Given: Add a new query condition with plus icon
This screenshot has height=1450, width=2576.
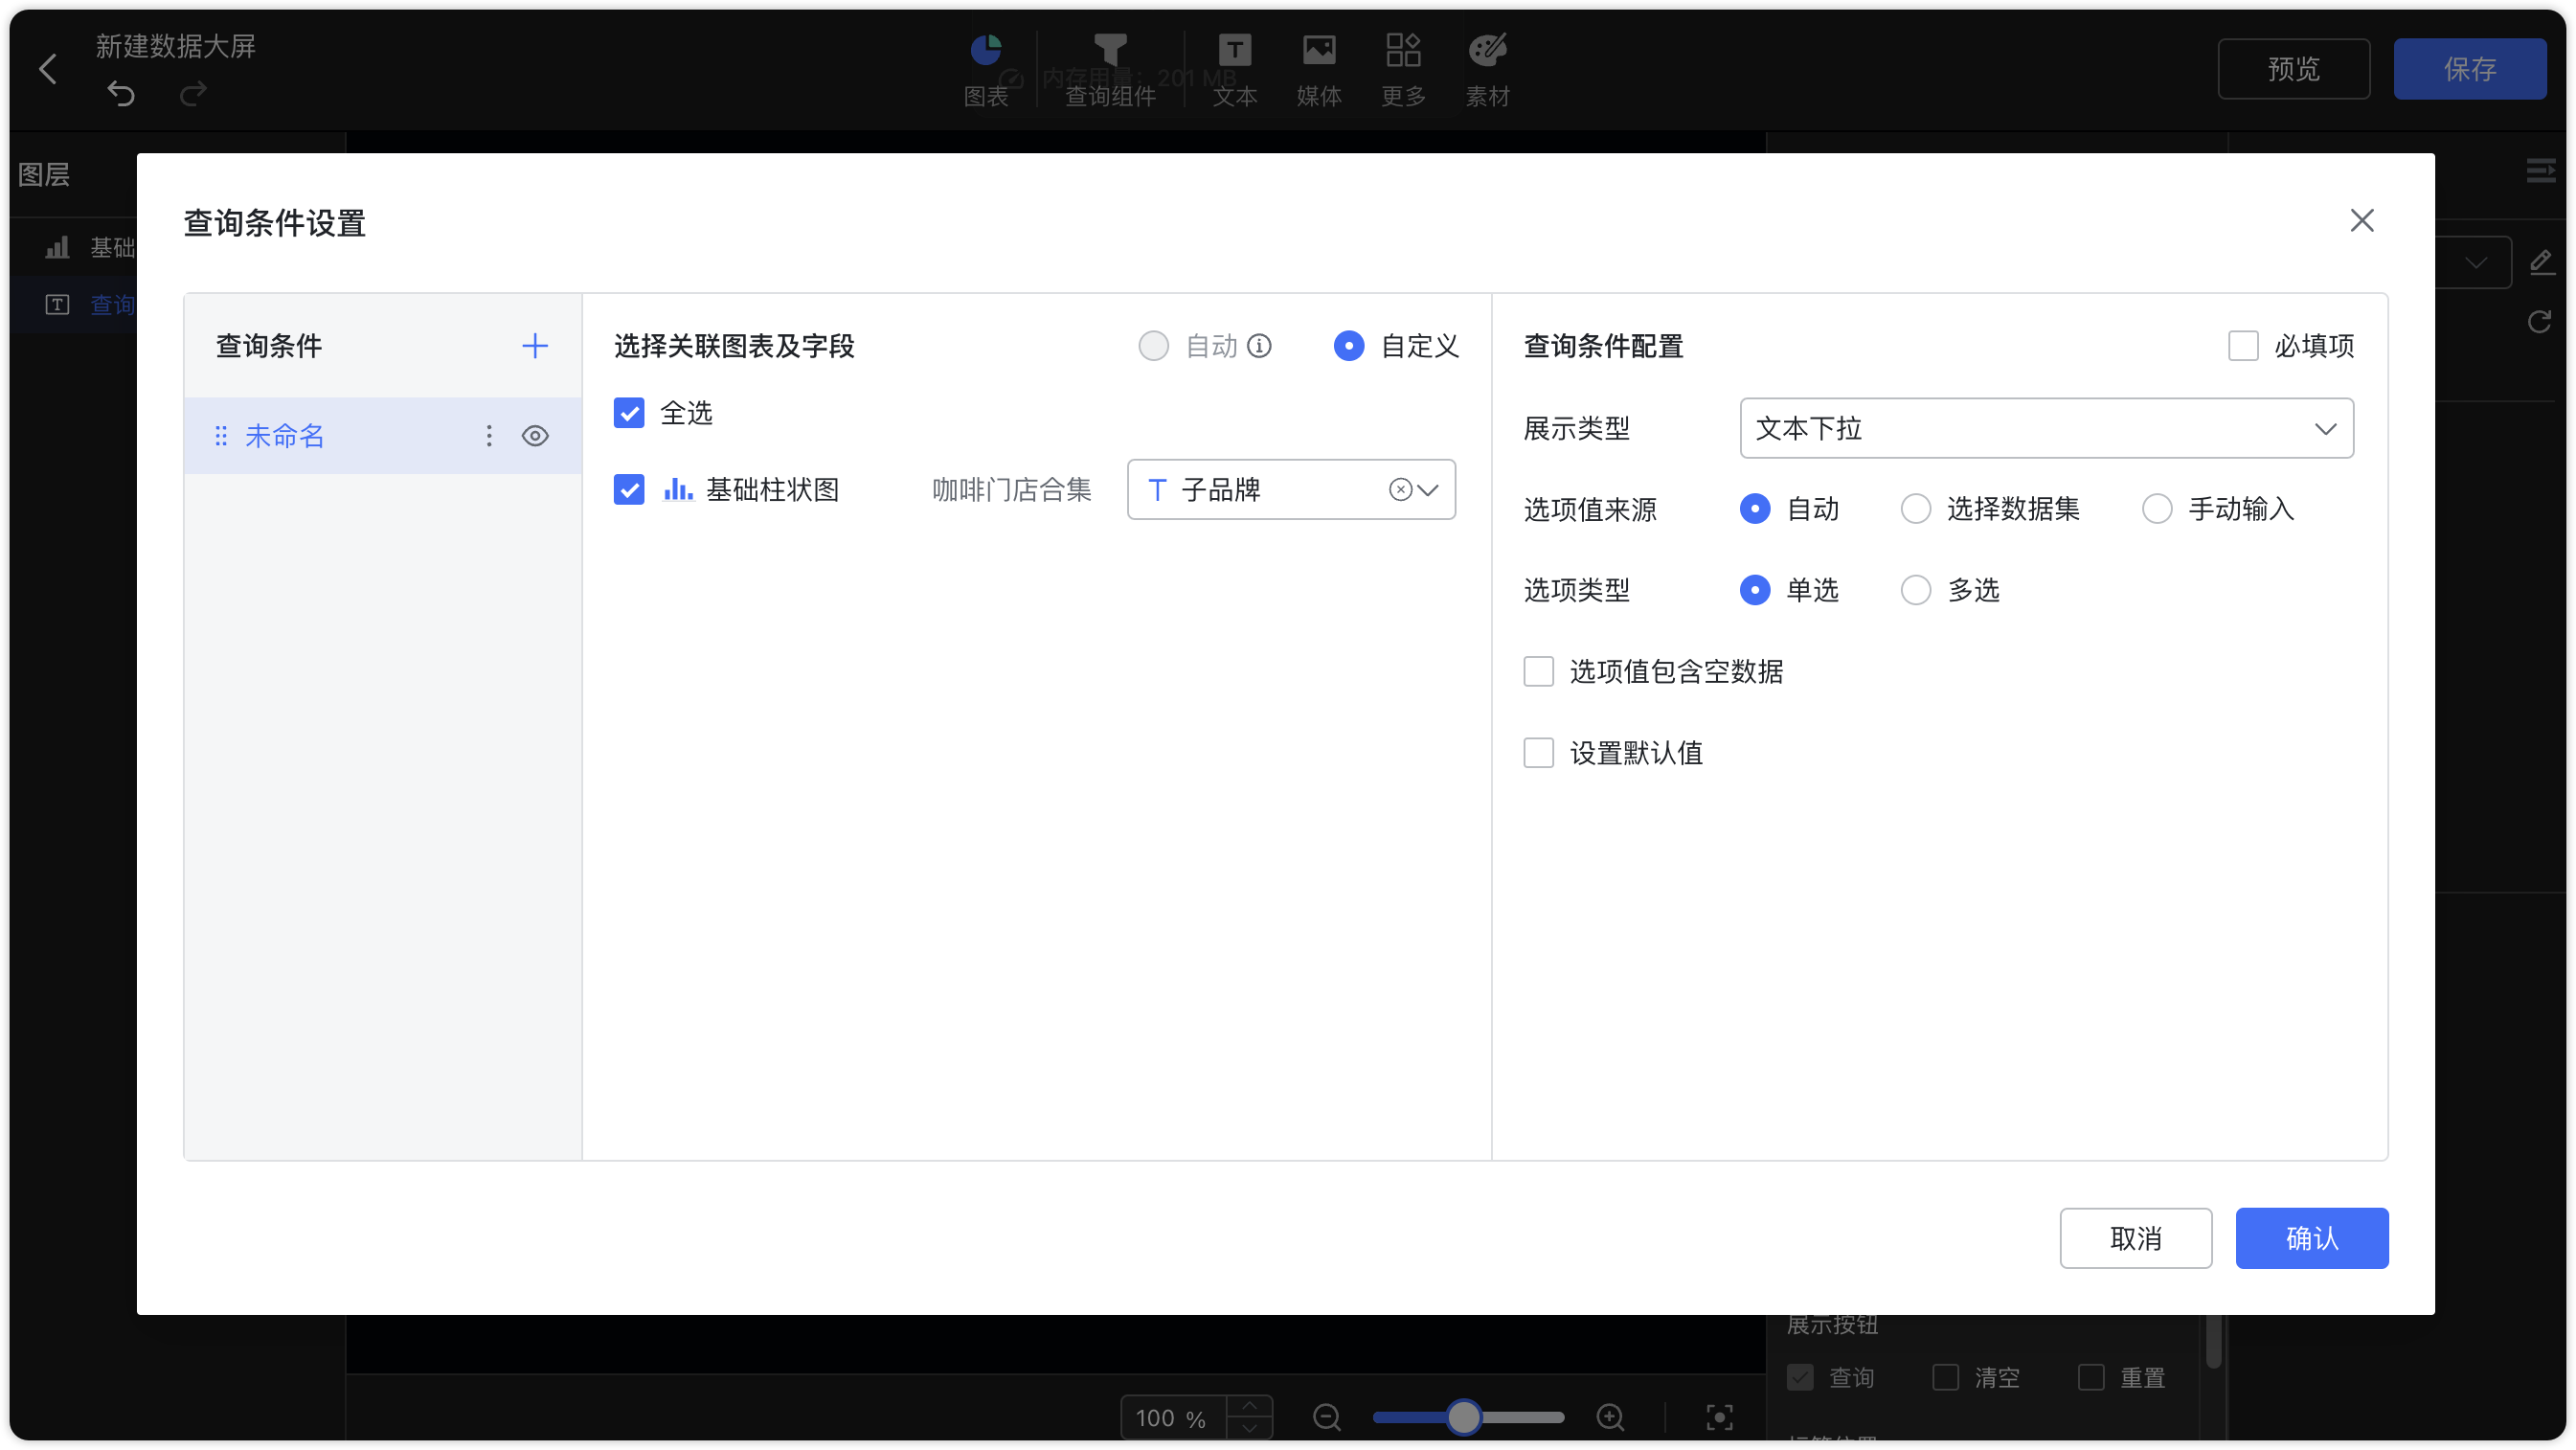Looking at the screenshot, I should [535, 346].
